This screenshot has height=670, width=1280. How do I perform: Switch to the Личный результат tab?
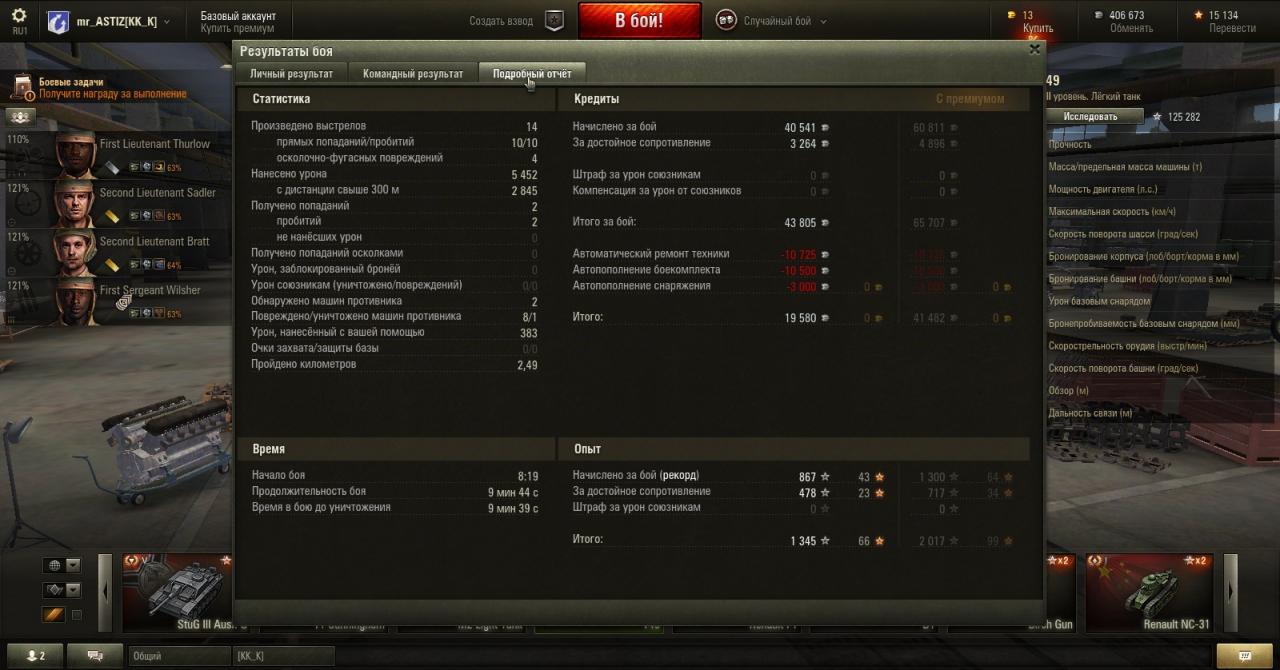tap(291, 74)
